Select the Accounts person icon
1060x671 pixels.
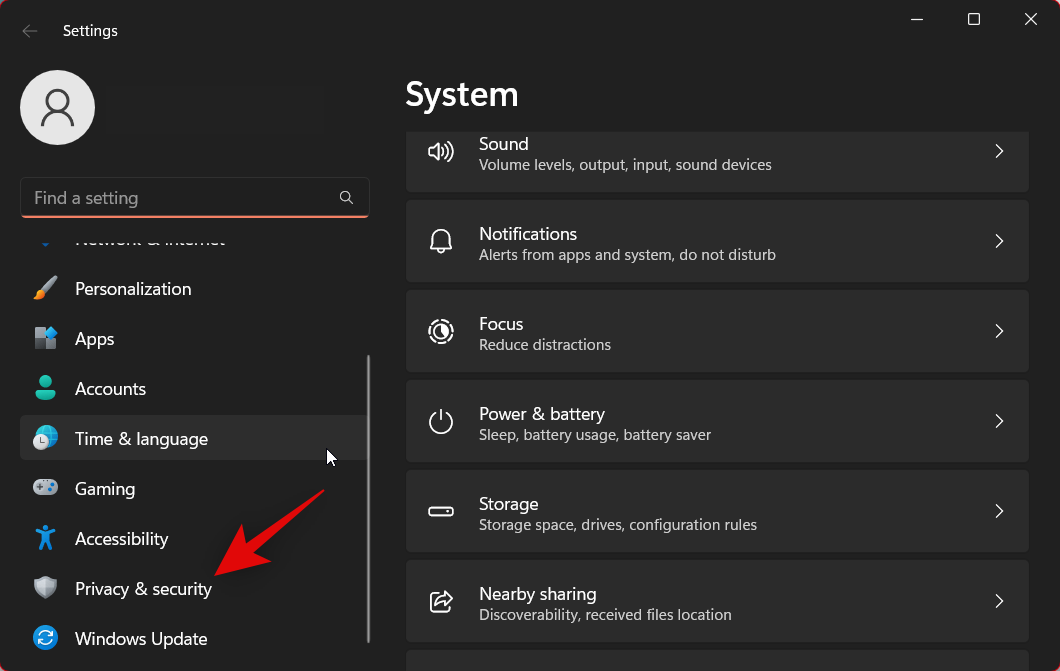tap(46, 389)
